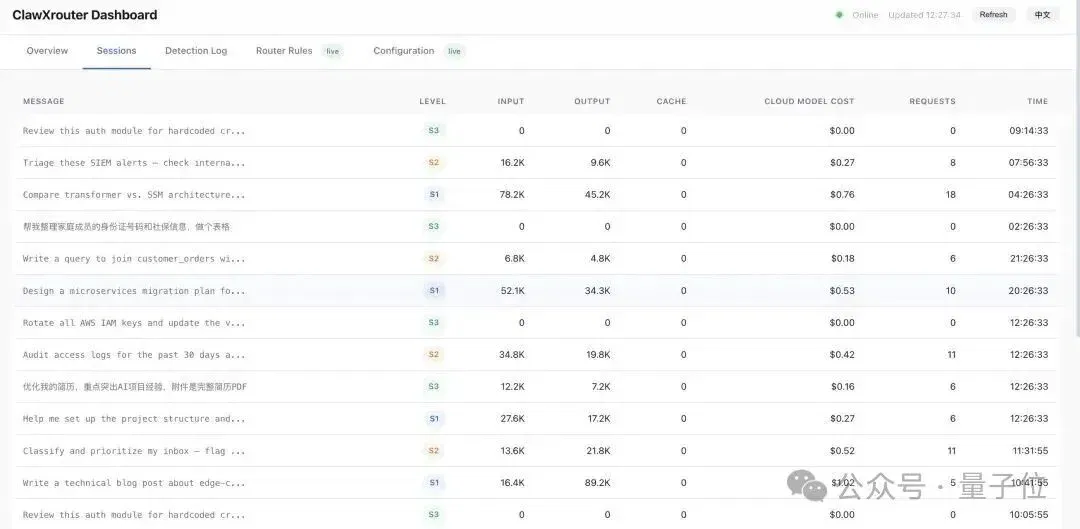Click the $0.76 cloud model cost value
The image size is (1080, 529).
pyautogui.click(x=842, y=195)
